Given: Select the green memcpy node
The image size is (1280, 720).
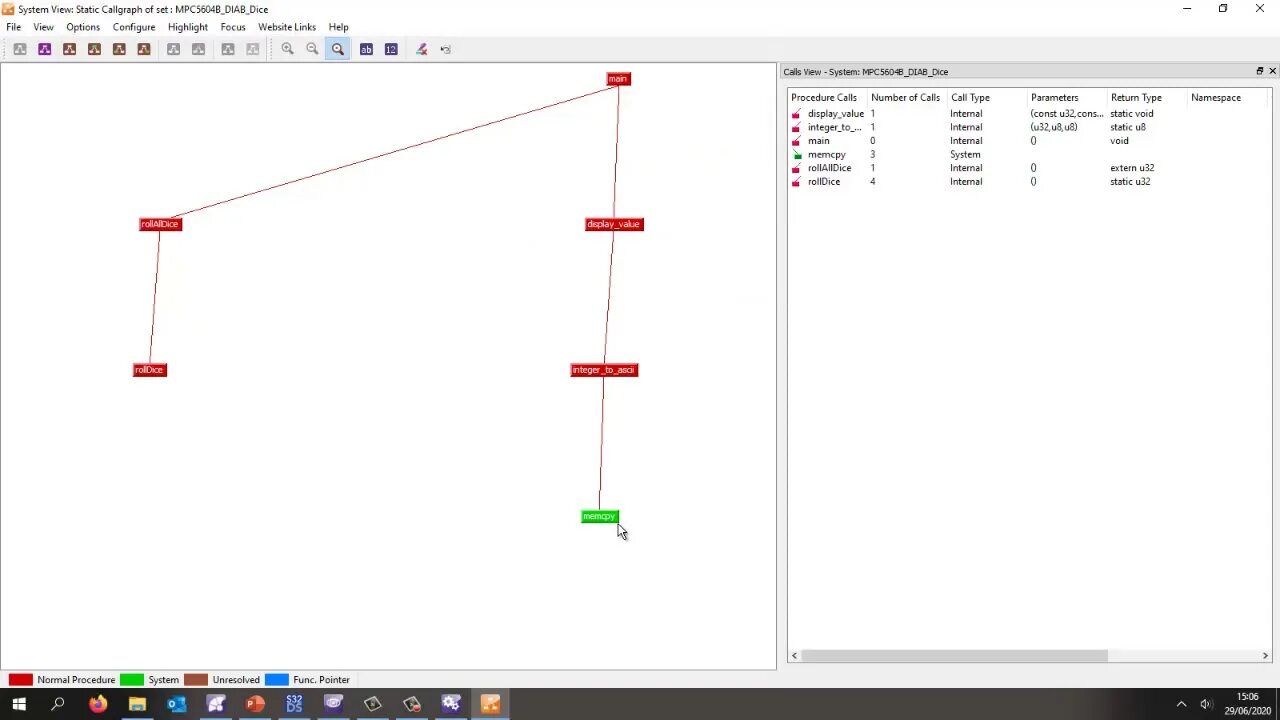Looking at the screenshot, I should coord(600,516).
